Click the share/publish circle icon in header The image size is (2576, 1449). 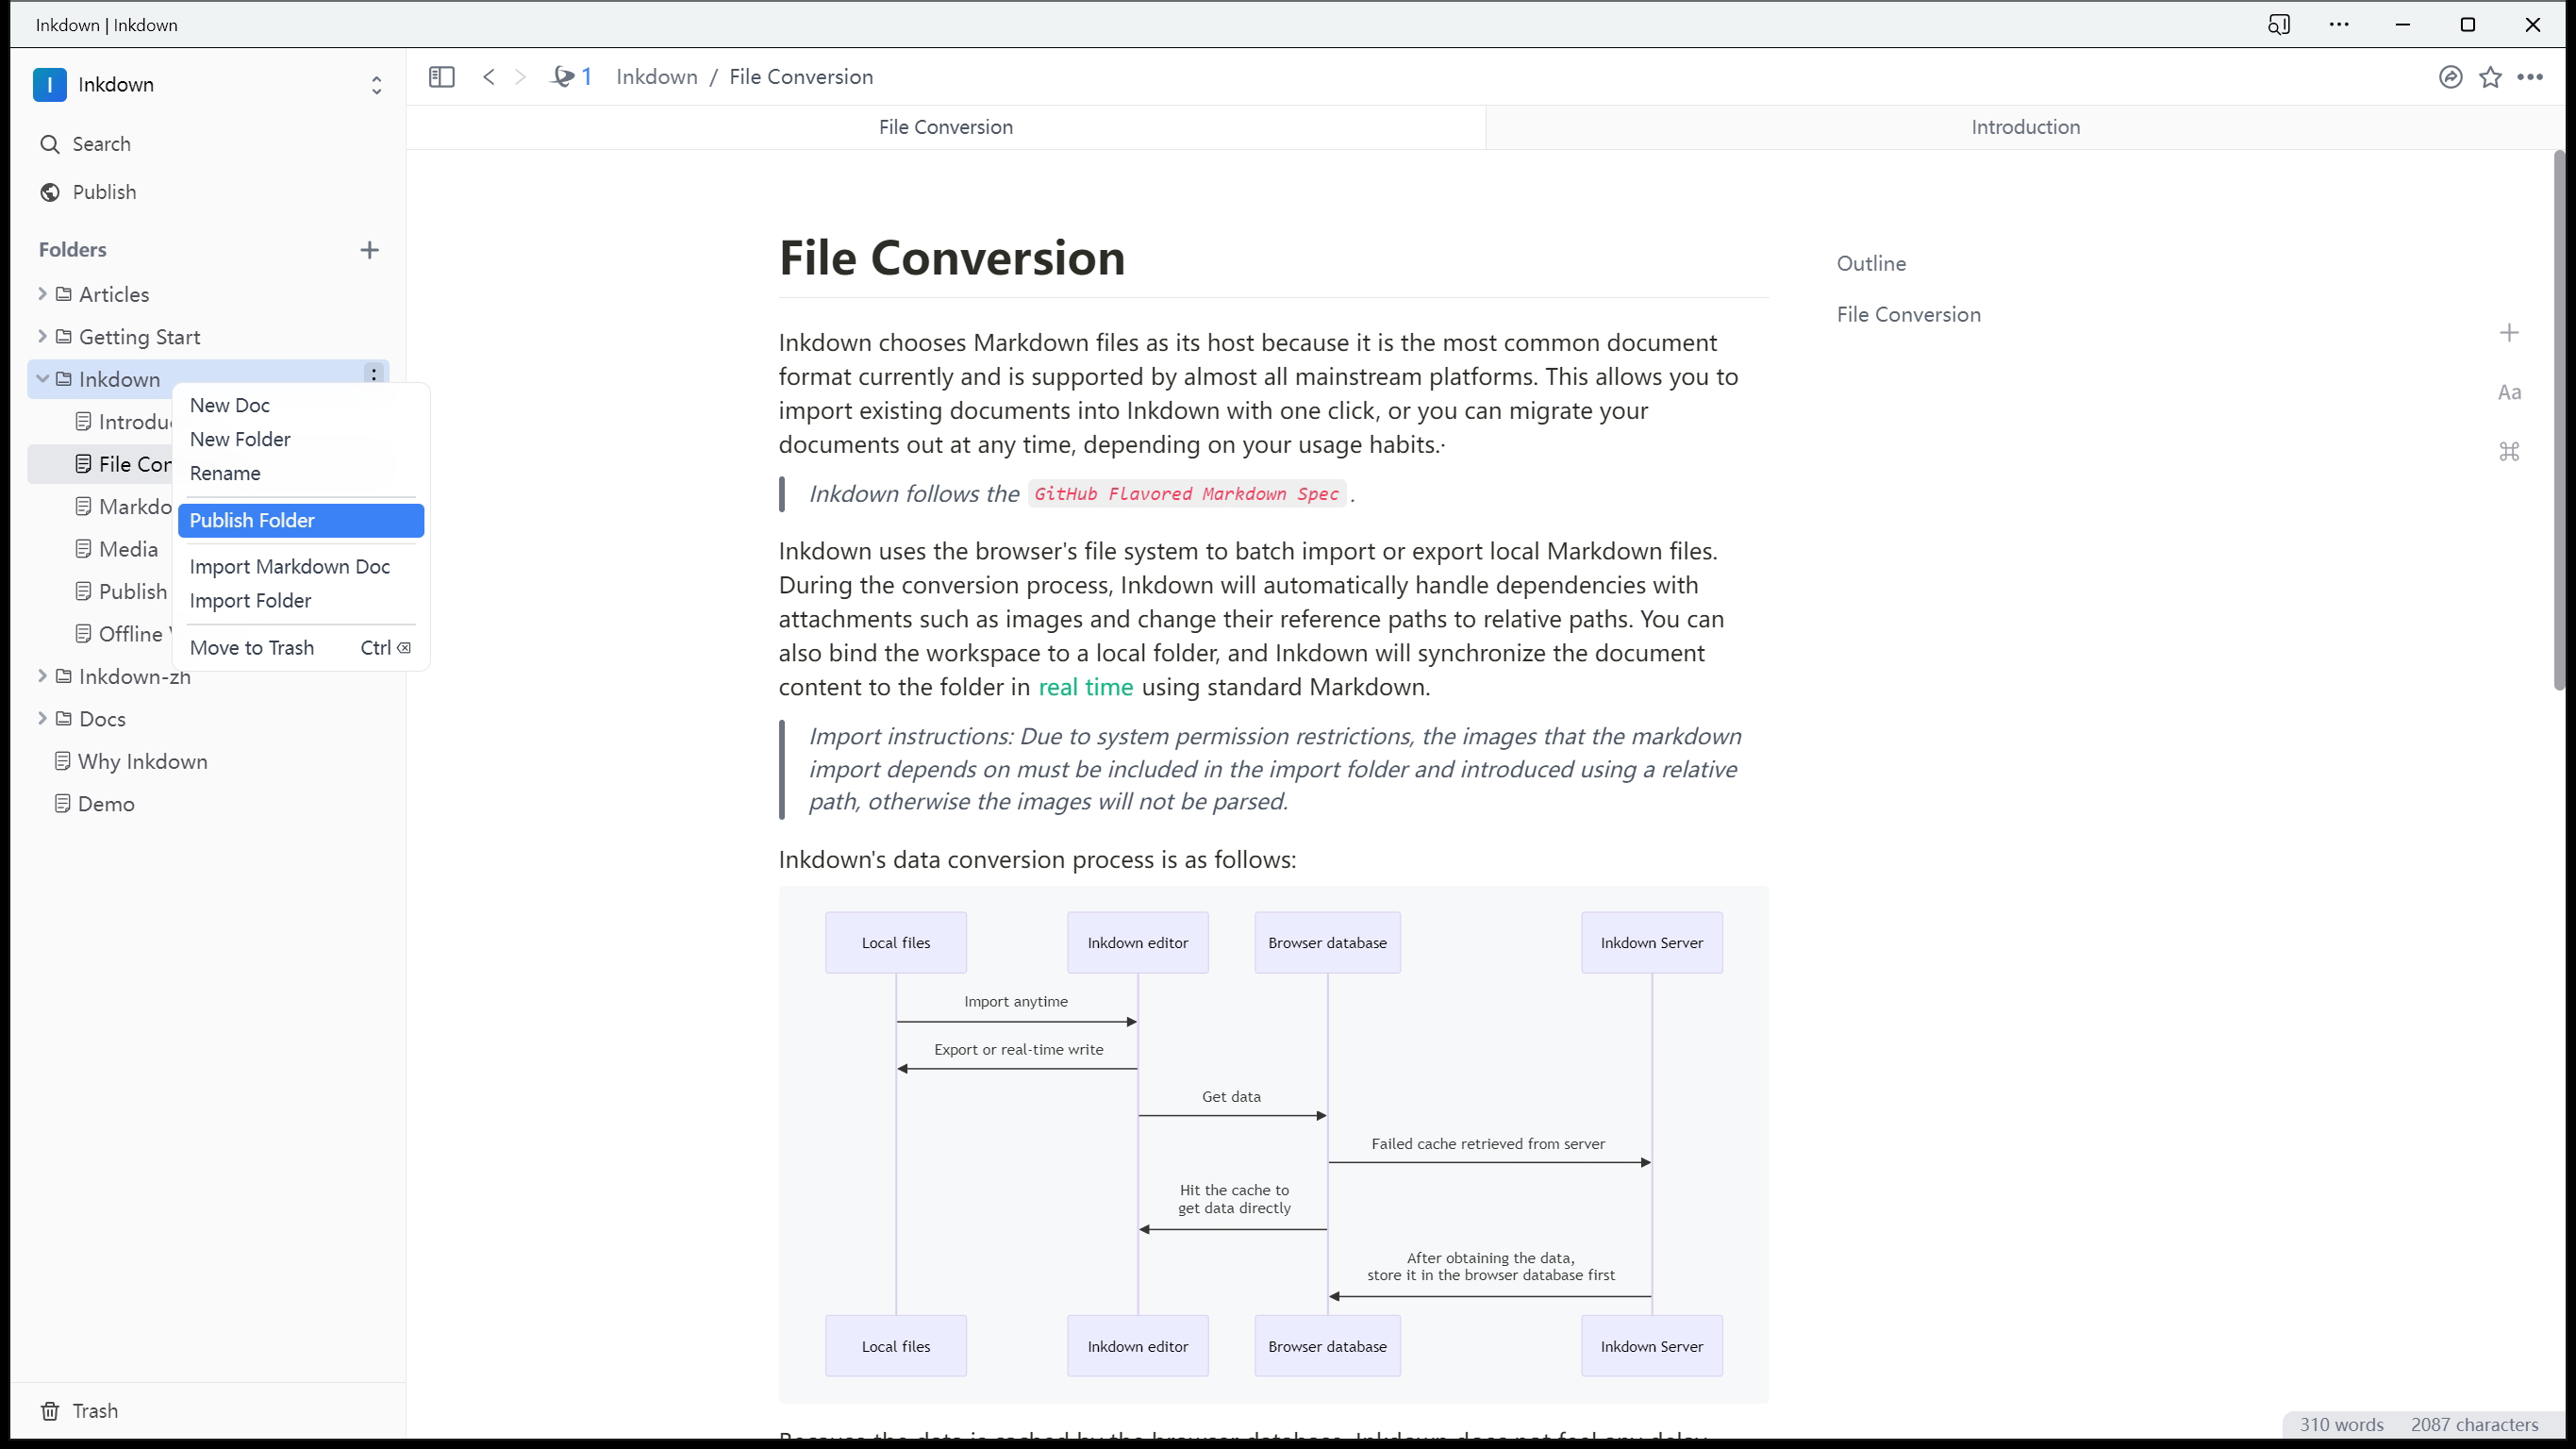coord(2450,77)
